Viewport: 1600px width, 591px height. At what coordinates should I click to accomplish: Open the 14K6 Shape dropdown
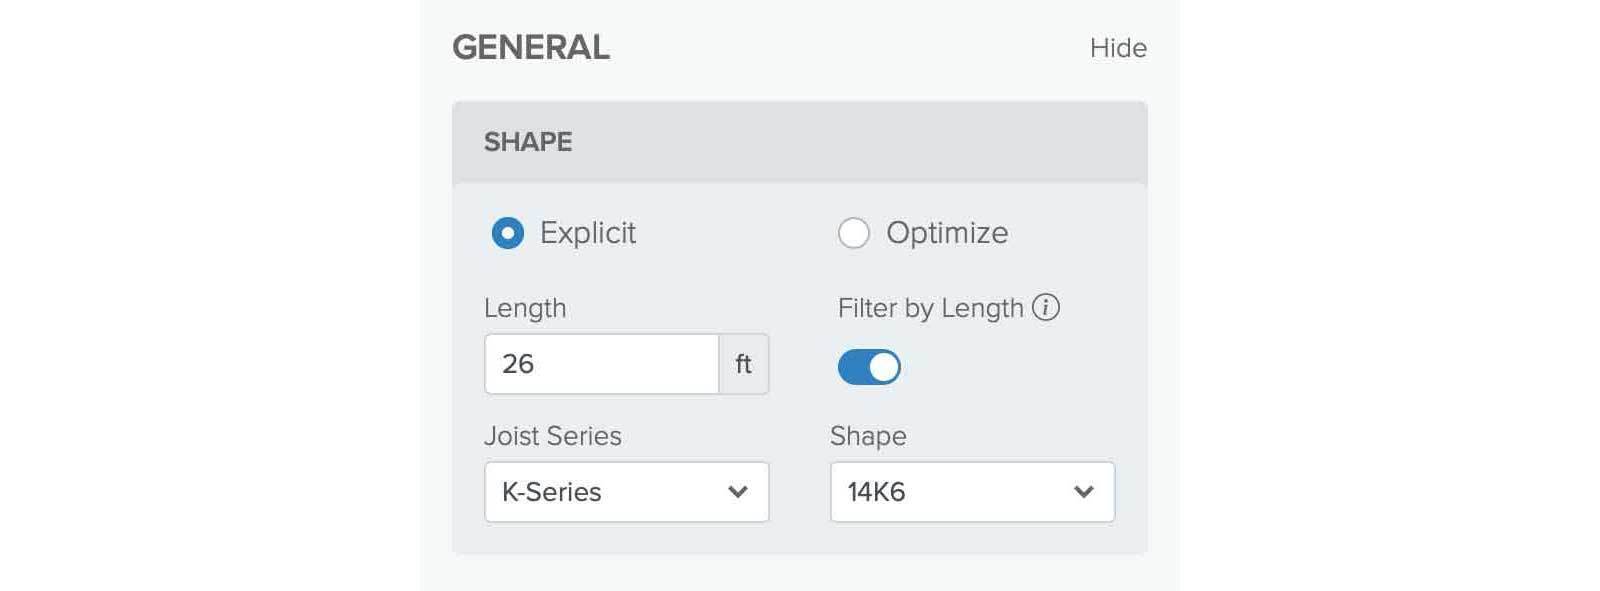[971, 492]
